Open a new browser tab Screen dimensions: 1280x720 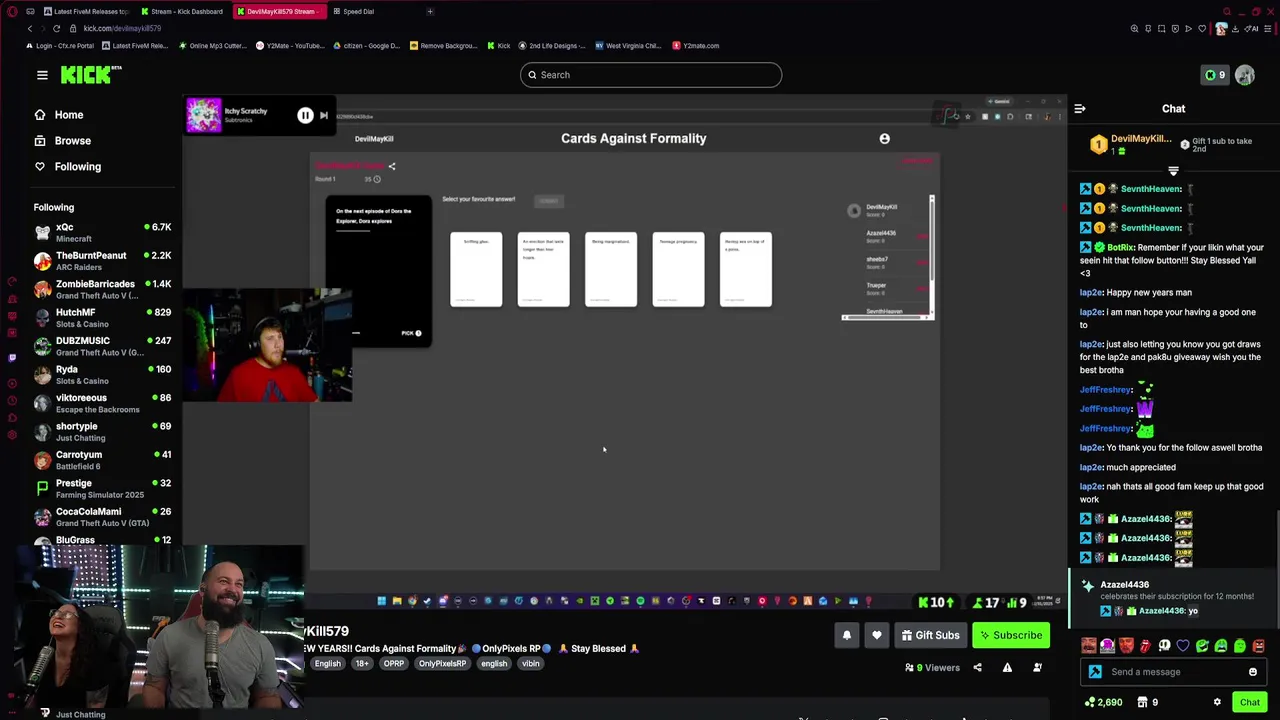[x=430, y=11]
